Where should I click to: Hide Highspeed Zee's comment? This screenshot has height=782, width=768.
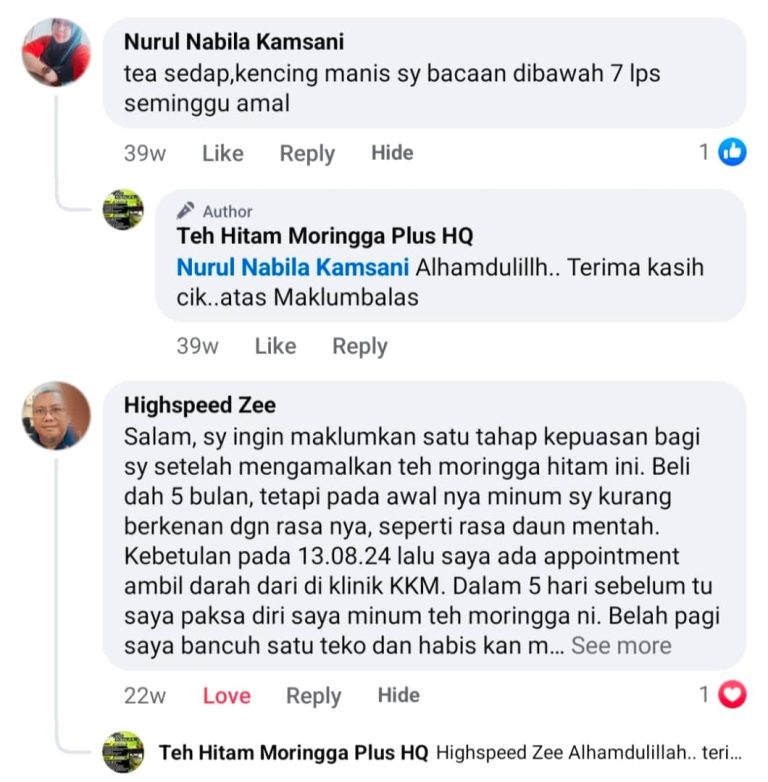(x=398, y=695)
